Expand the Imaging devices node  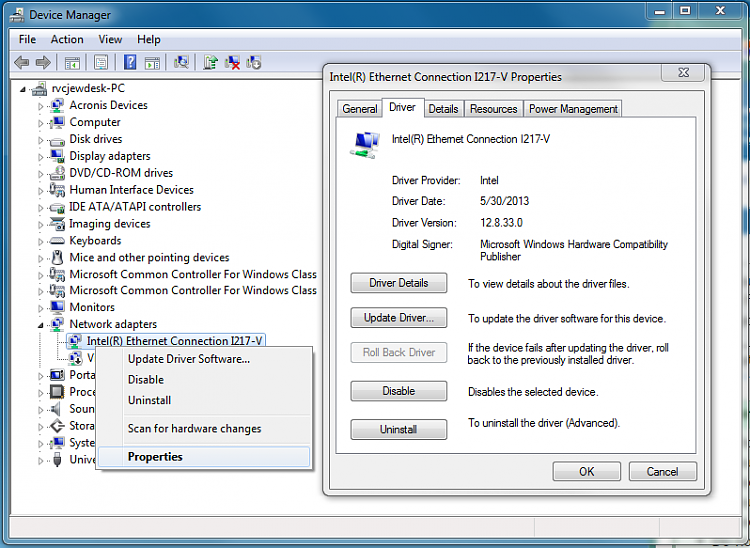pyautogui.click(x=41, y=225)
